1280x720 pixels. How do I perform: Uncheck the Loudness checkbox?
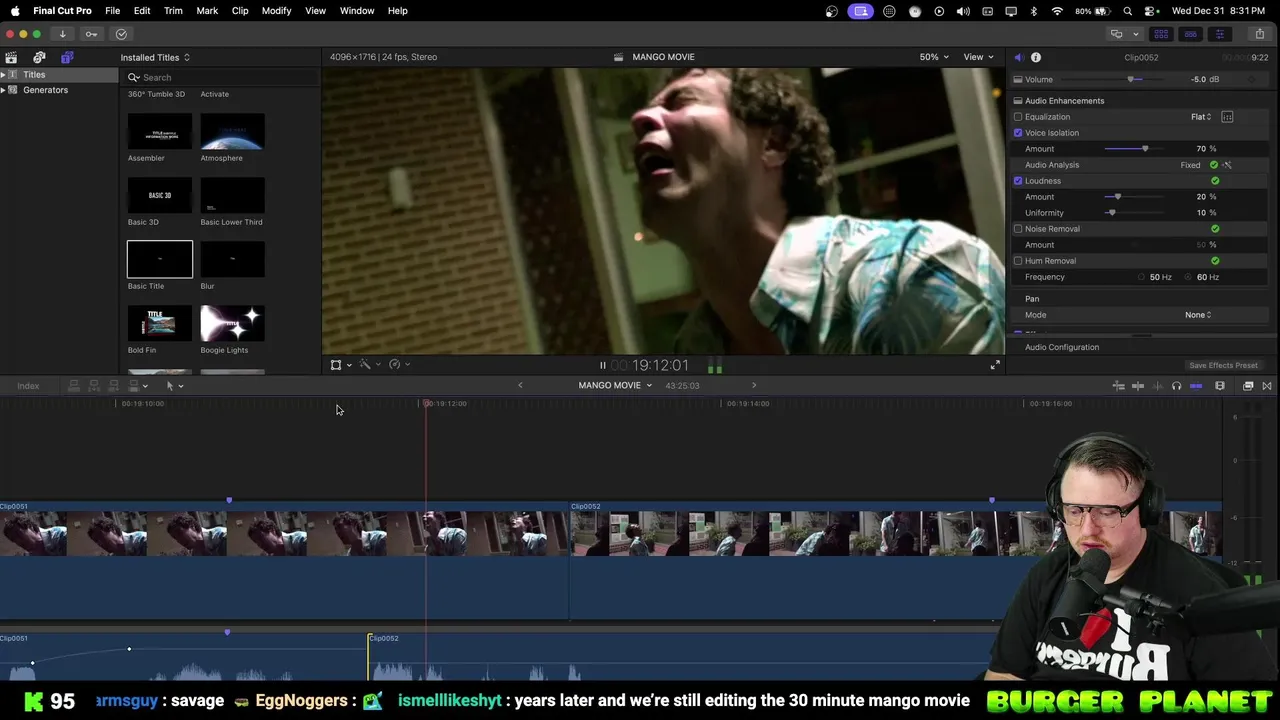[1018, 181]
